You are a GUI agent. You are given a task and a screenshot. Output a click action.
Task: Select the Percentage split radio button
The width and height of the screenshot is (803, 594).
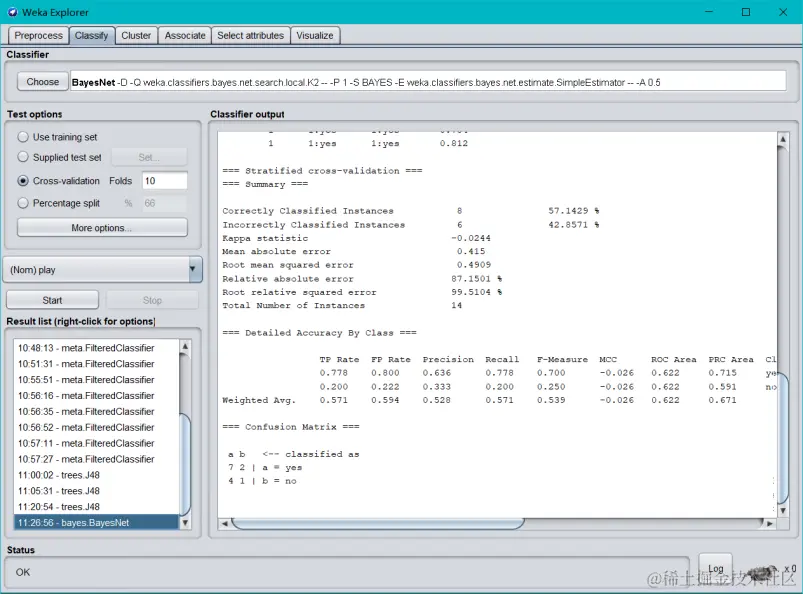point(23,203)
